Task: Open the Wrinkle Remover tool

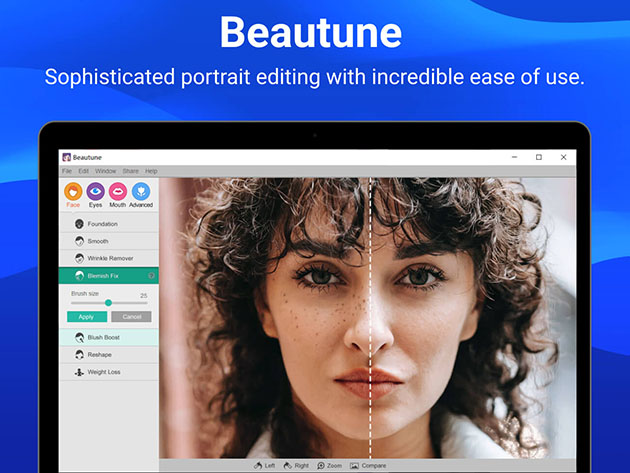Action: point(109,258)
